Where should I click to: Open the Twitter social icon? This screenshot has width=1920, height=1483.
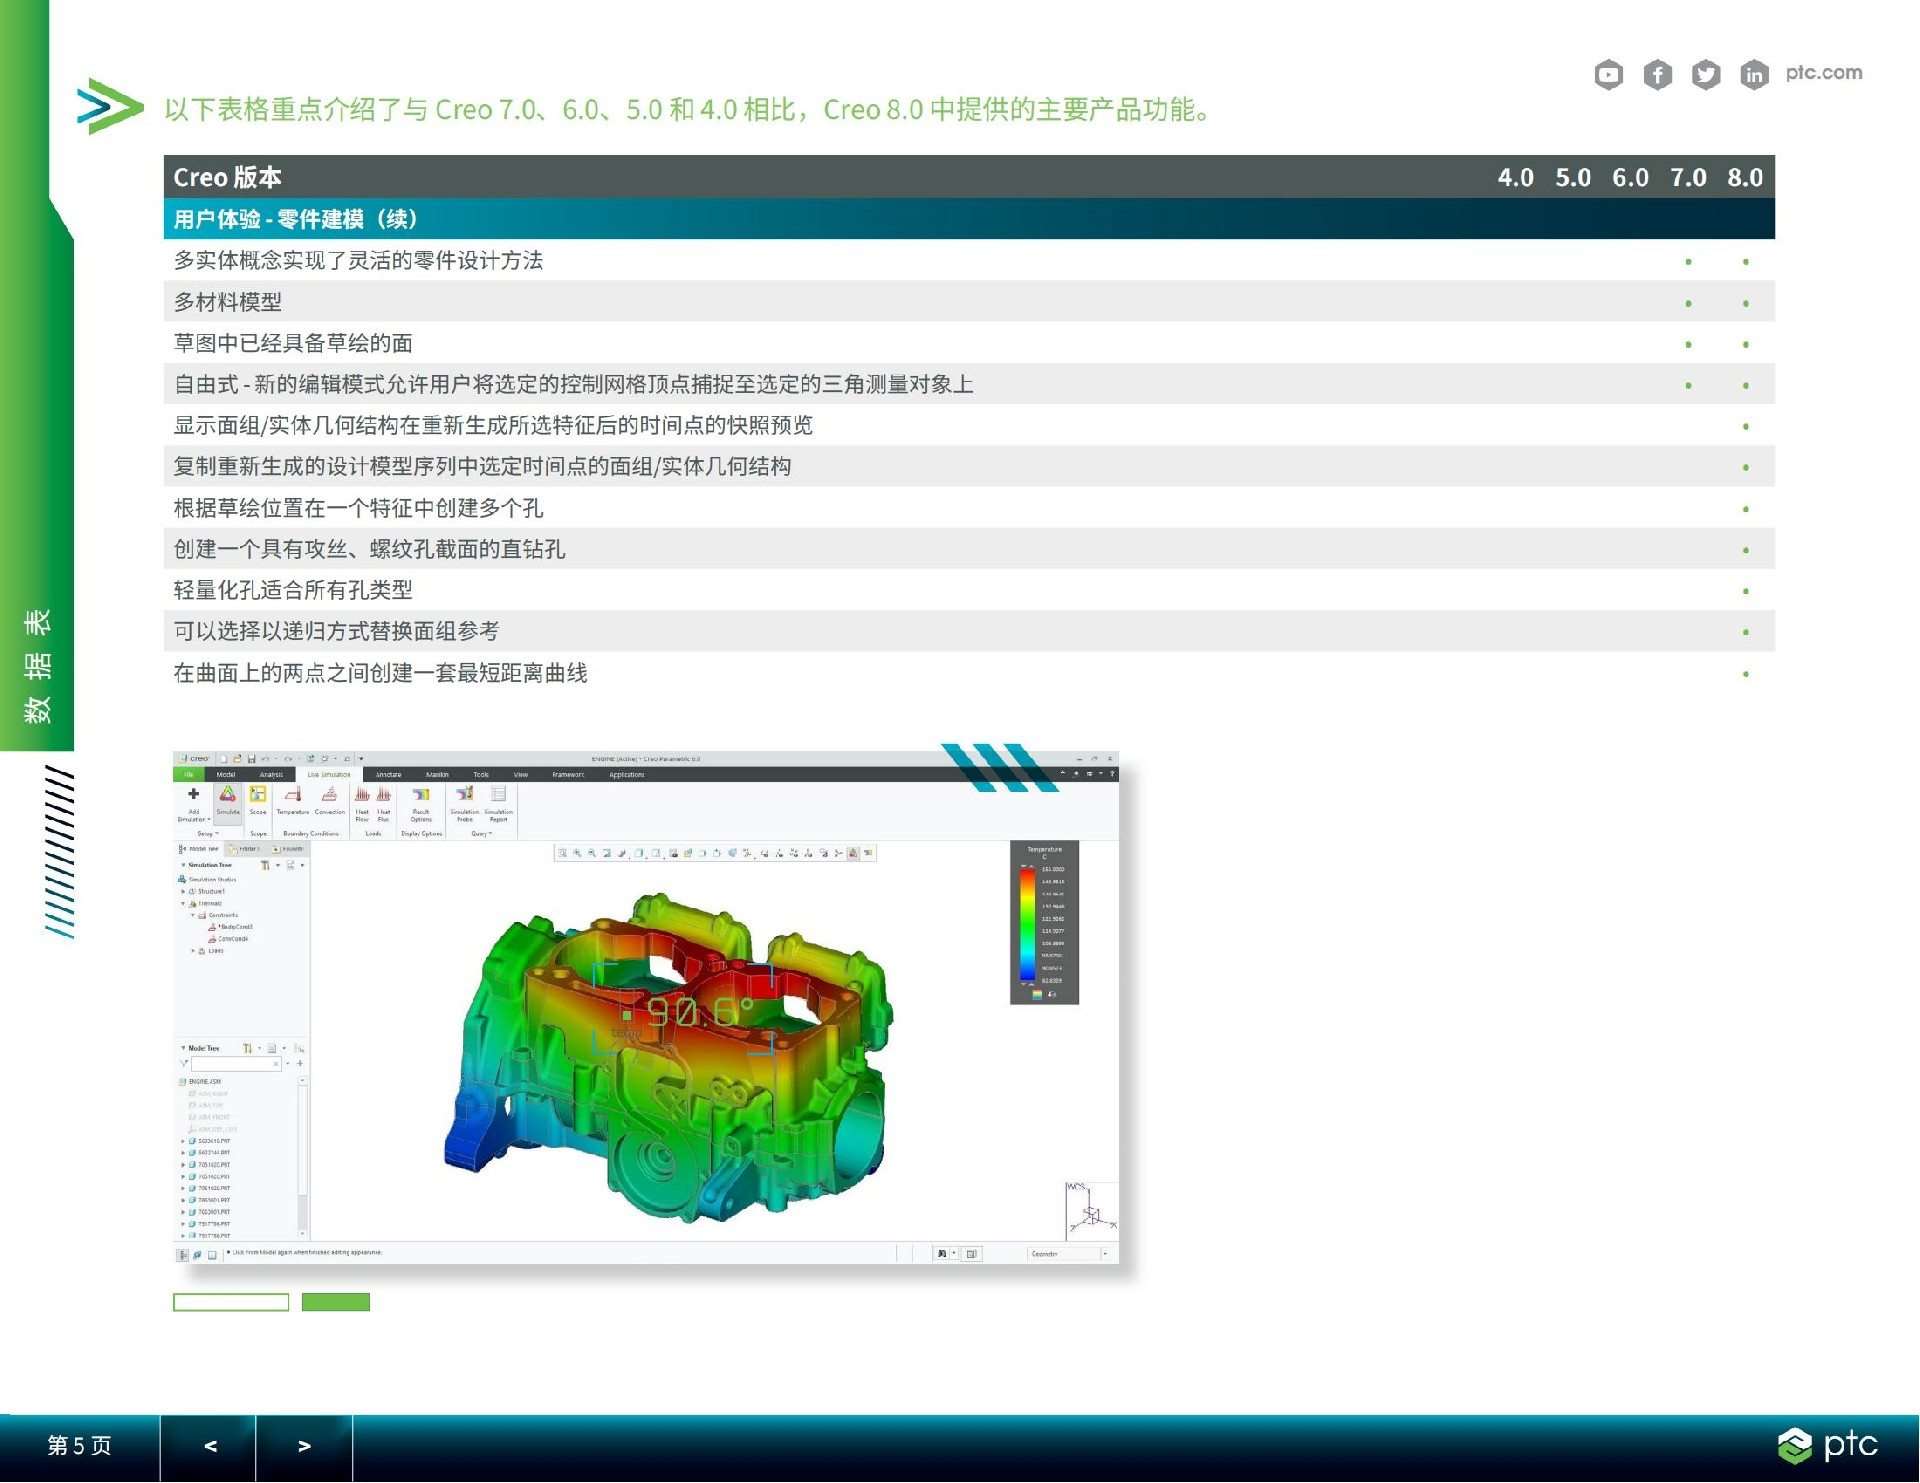(1706, 74)
